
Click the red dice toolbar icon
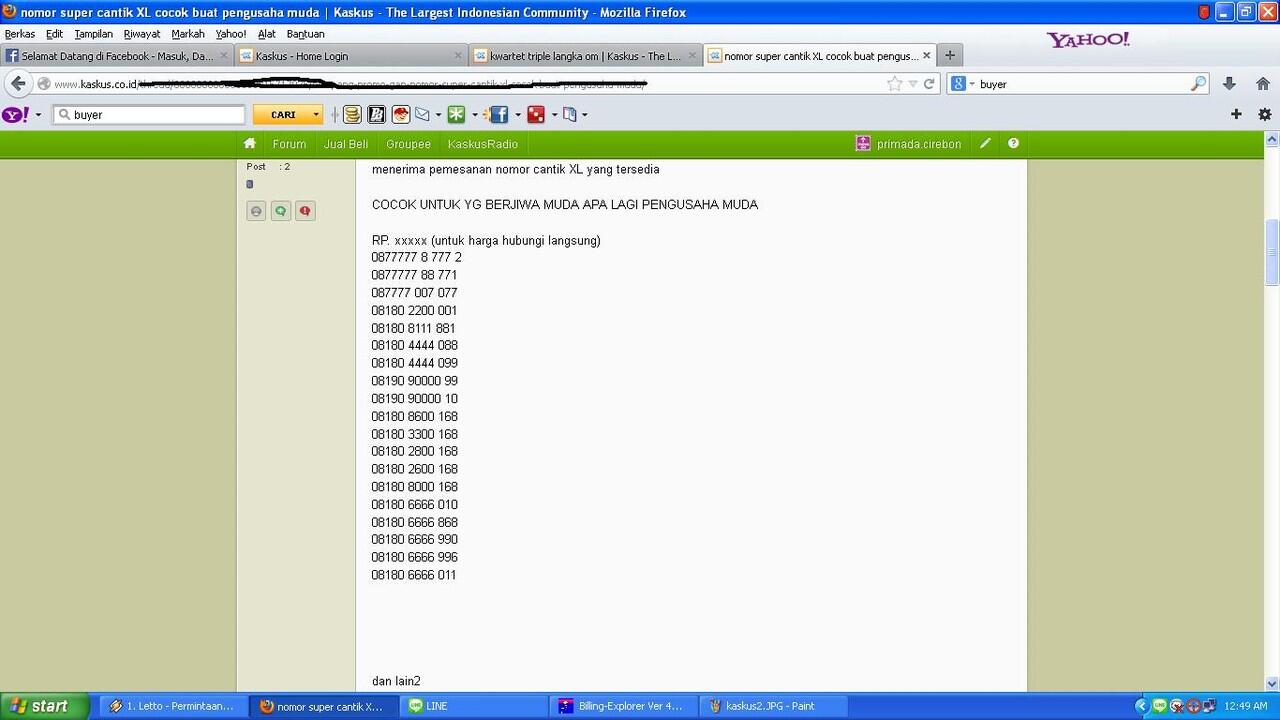[x=536, y=115]
